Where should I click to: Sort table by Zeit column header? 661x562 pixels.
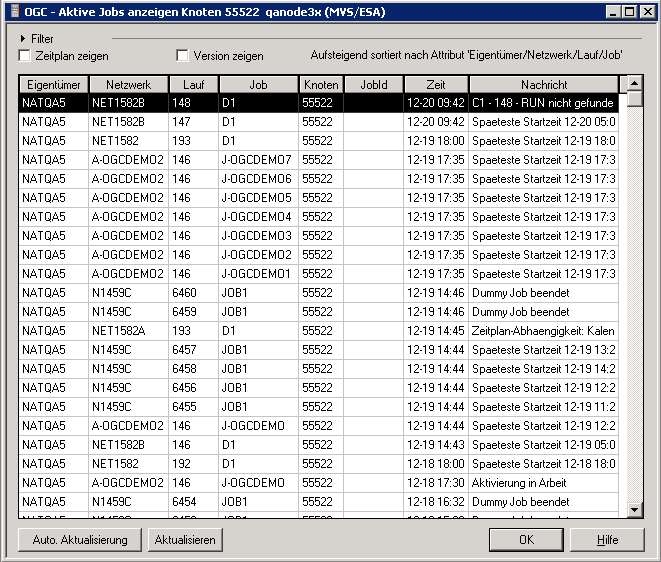point(435,85)
